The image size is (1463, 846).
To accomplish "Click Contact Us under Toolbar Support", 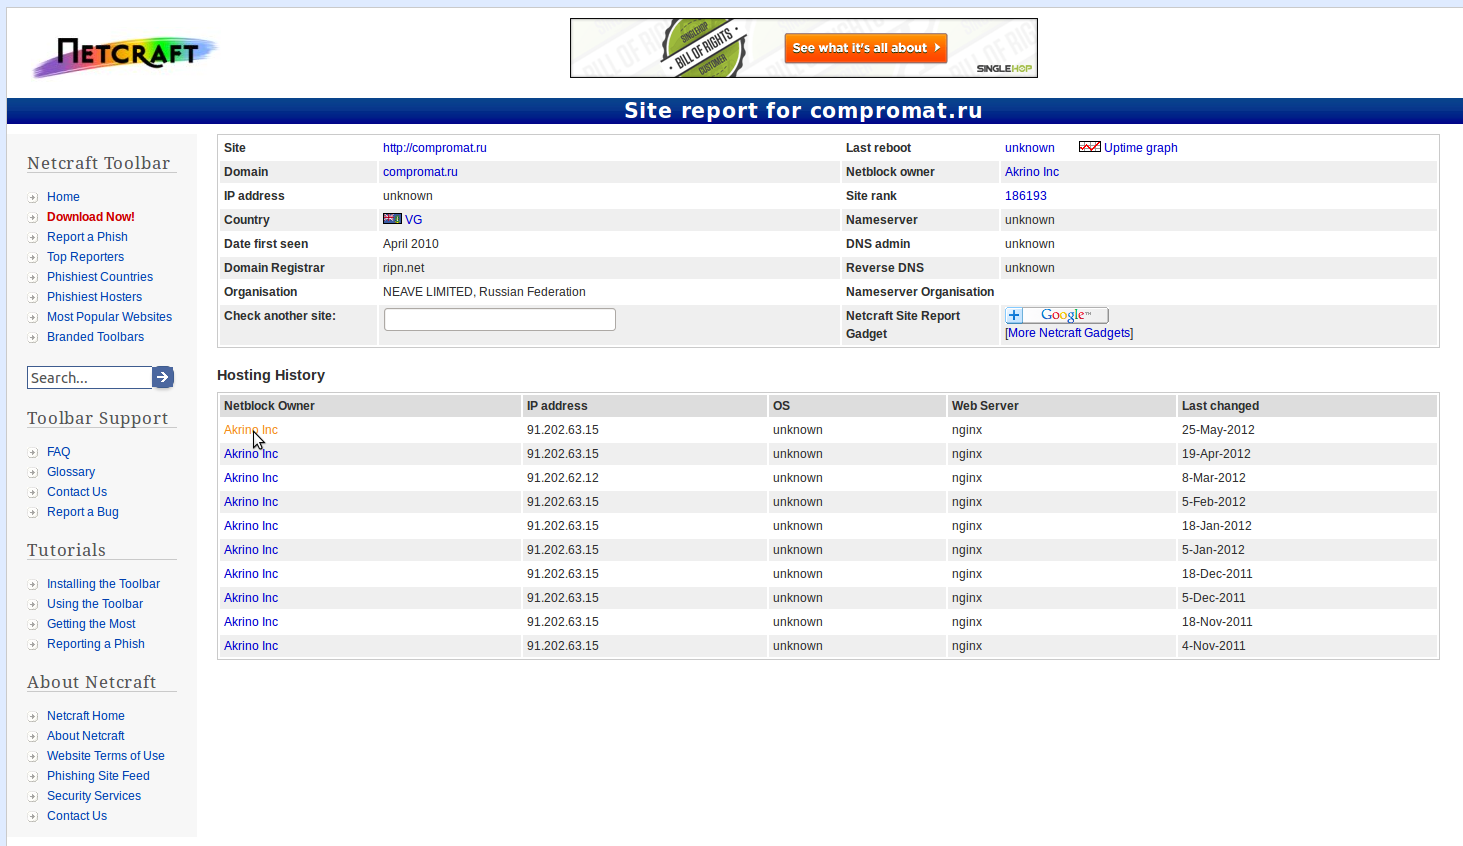I will point(77,492).
